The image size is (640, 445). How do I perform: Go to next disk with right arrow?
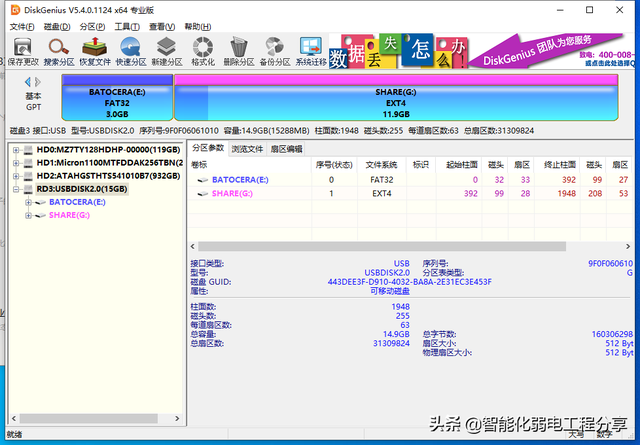click(x=38, y=82)
